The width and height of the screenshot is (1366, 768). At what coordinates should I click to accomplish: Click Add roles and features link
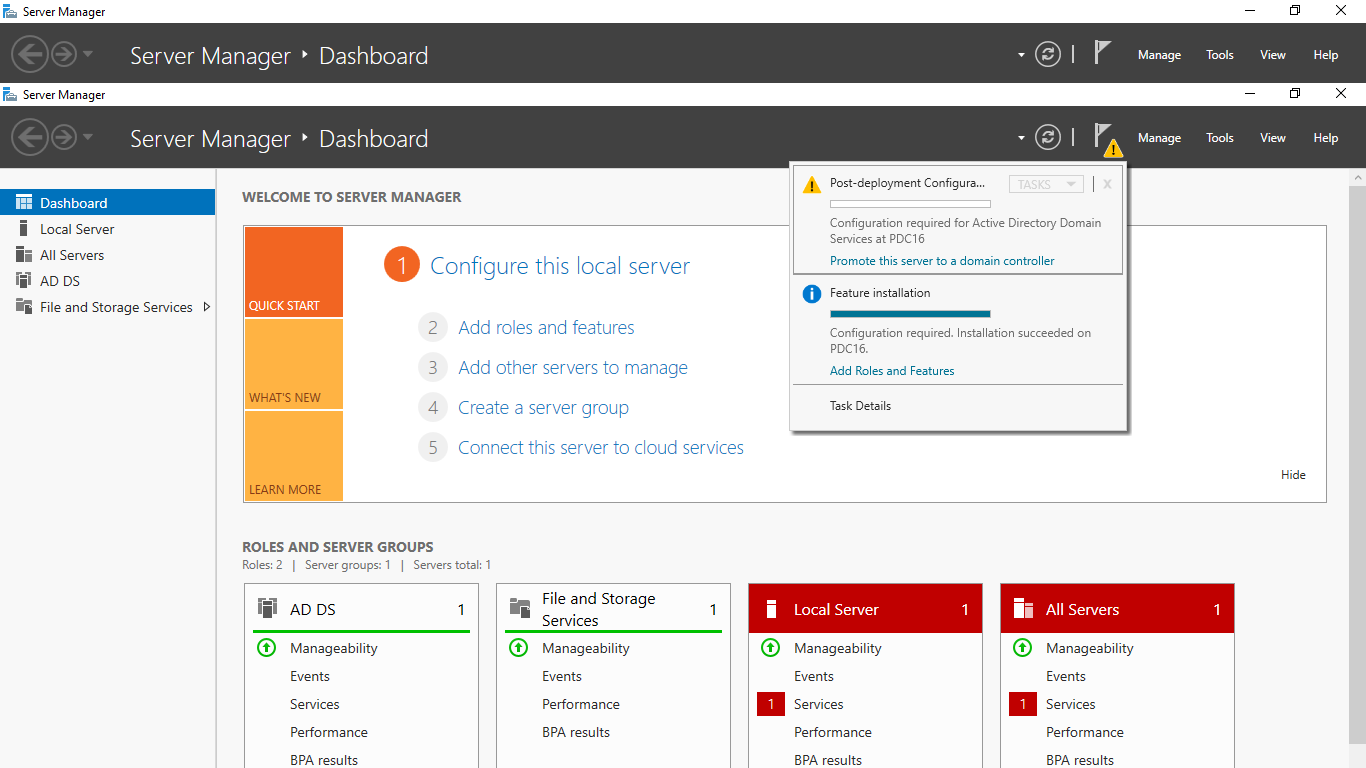pyautogui.click(x=546, y=327)
